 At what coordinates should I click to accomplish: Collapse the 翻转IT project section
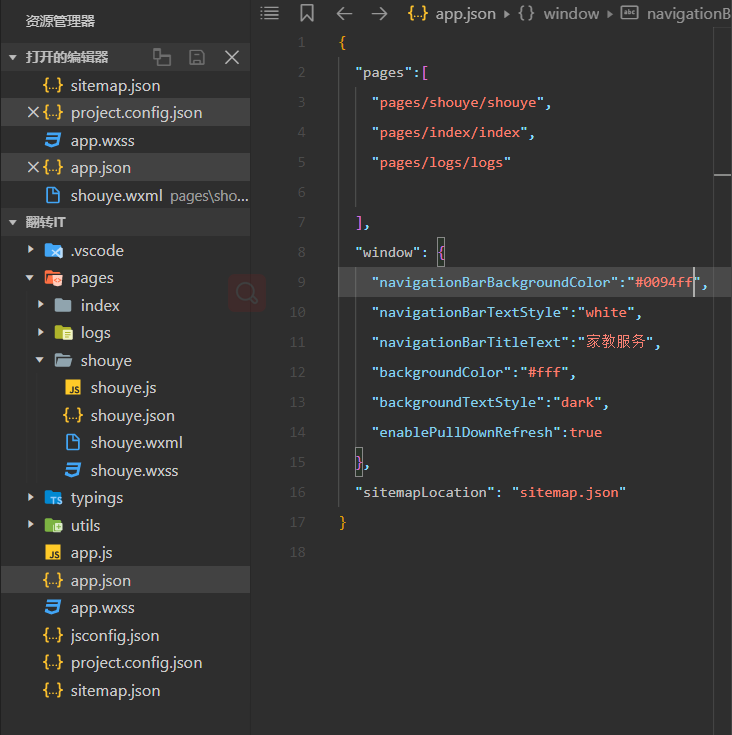13,222
